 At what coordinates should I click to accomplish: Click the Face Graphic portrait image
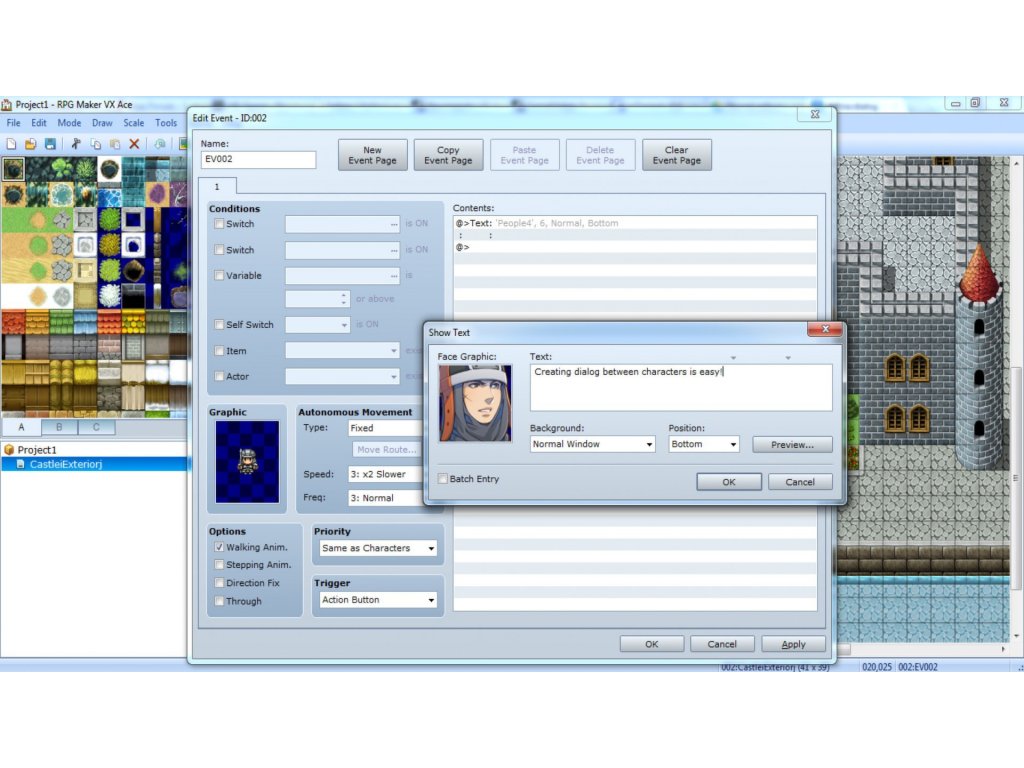[475, 403]
